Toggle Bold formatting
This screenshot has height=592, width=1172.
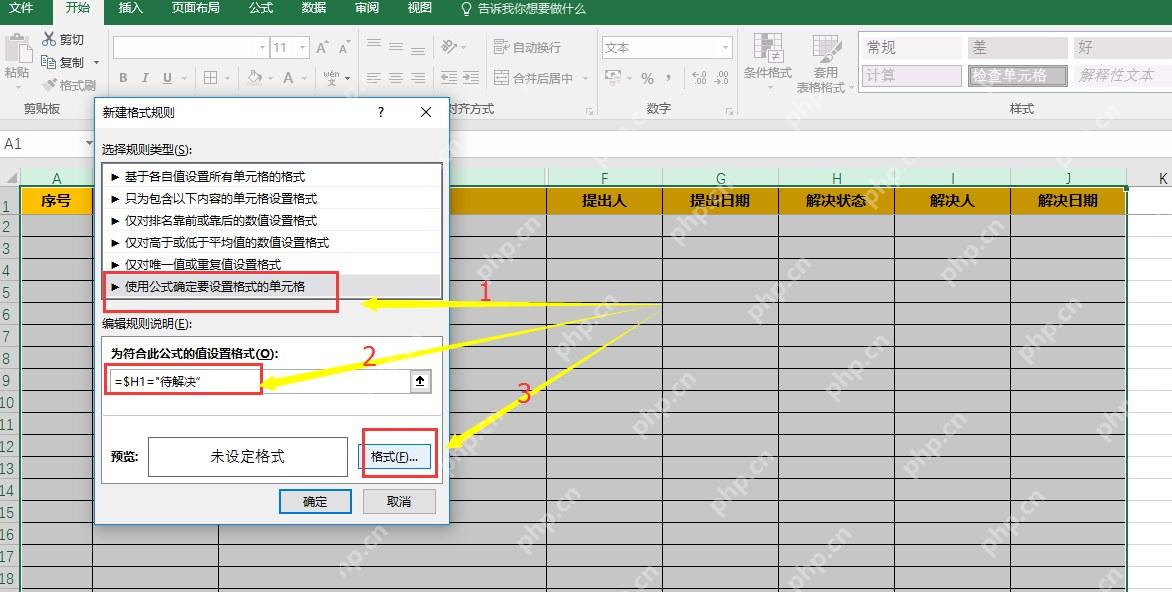pos(123,78)
